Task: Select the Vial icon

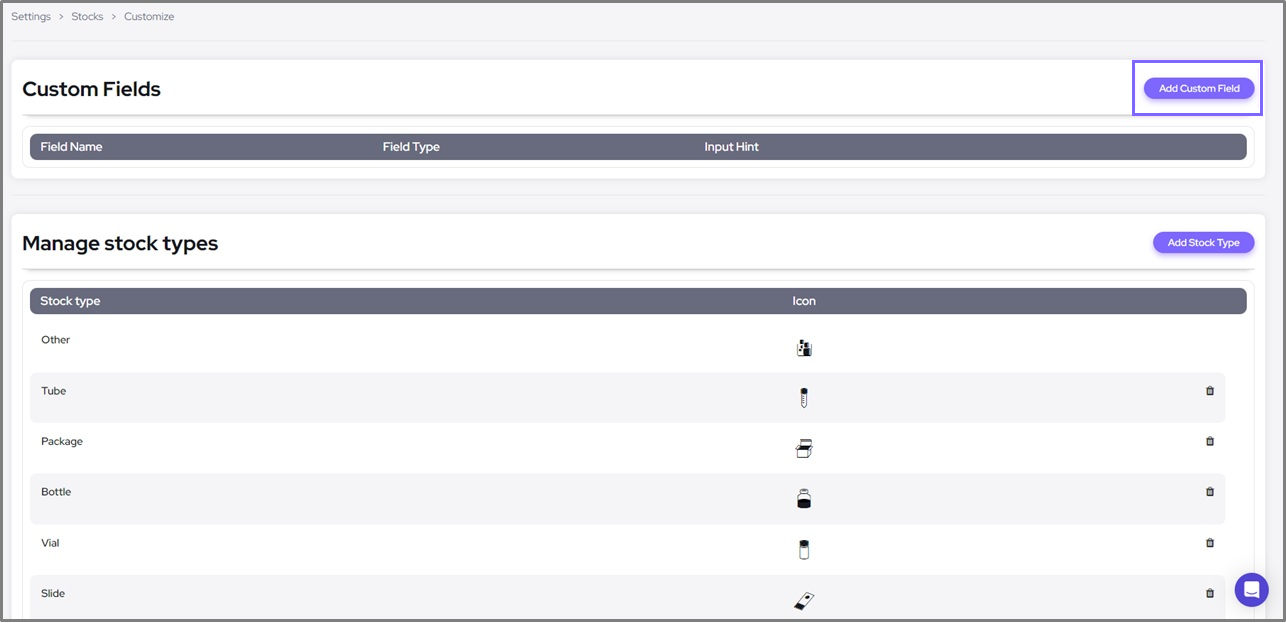Action: click(804, 550)
